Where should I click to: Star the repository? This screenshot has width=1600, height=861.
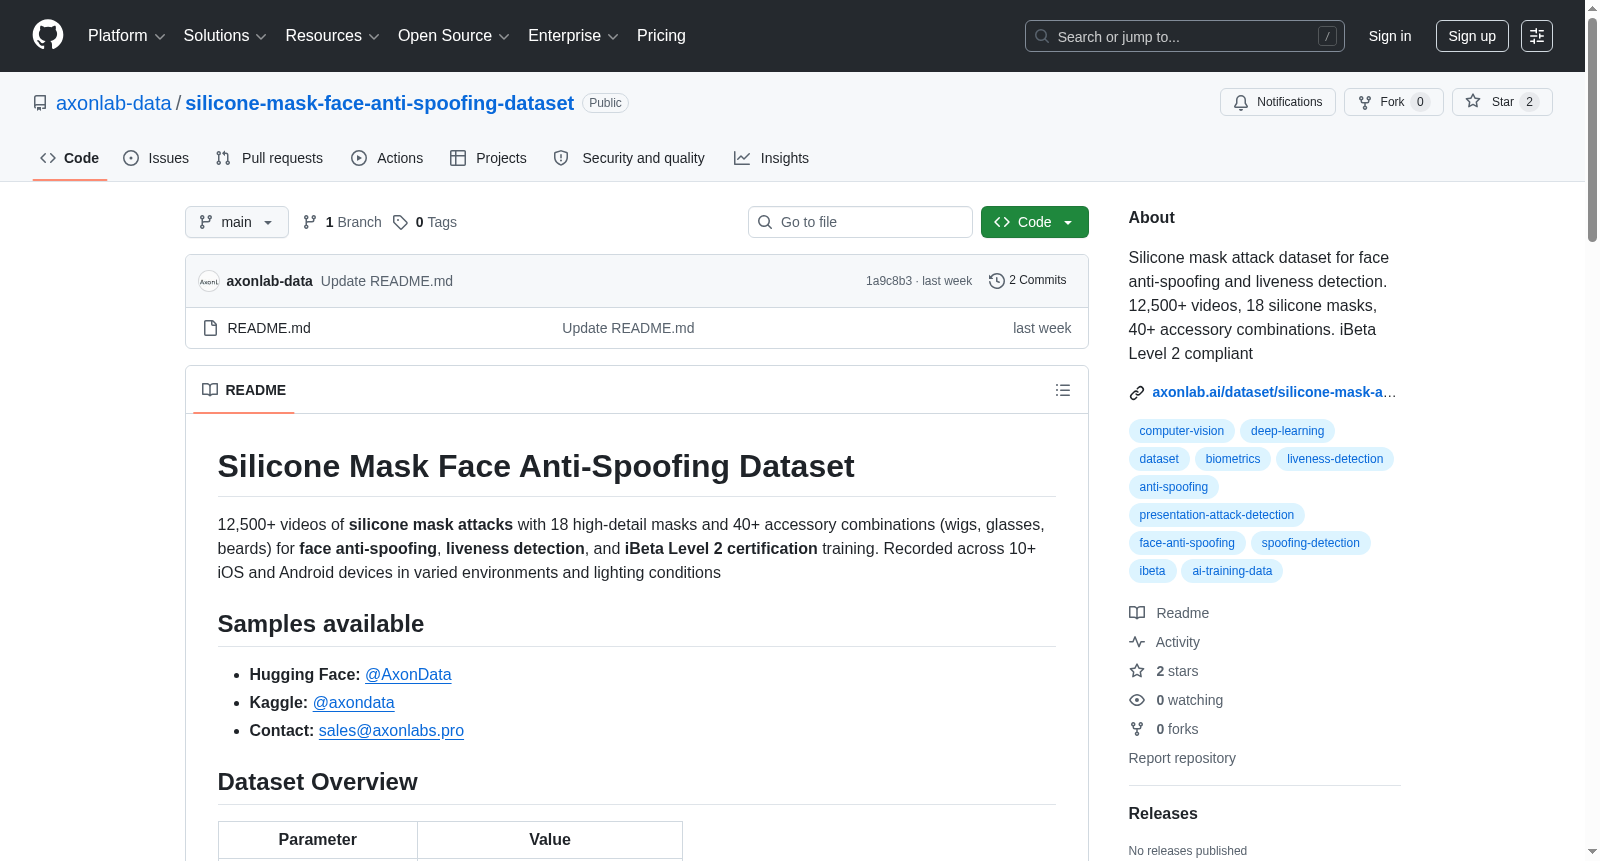(x=1502, y=102)
